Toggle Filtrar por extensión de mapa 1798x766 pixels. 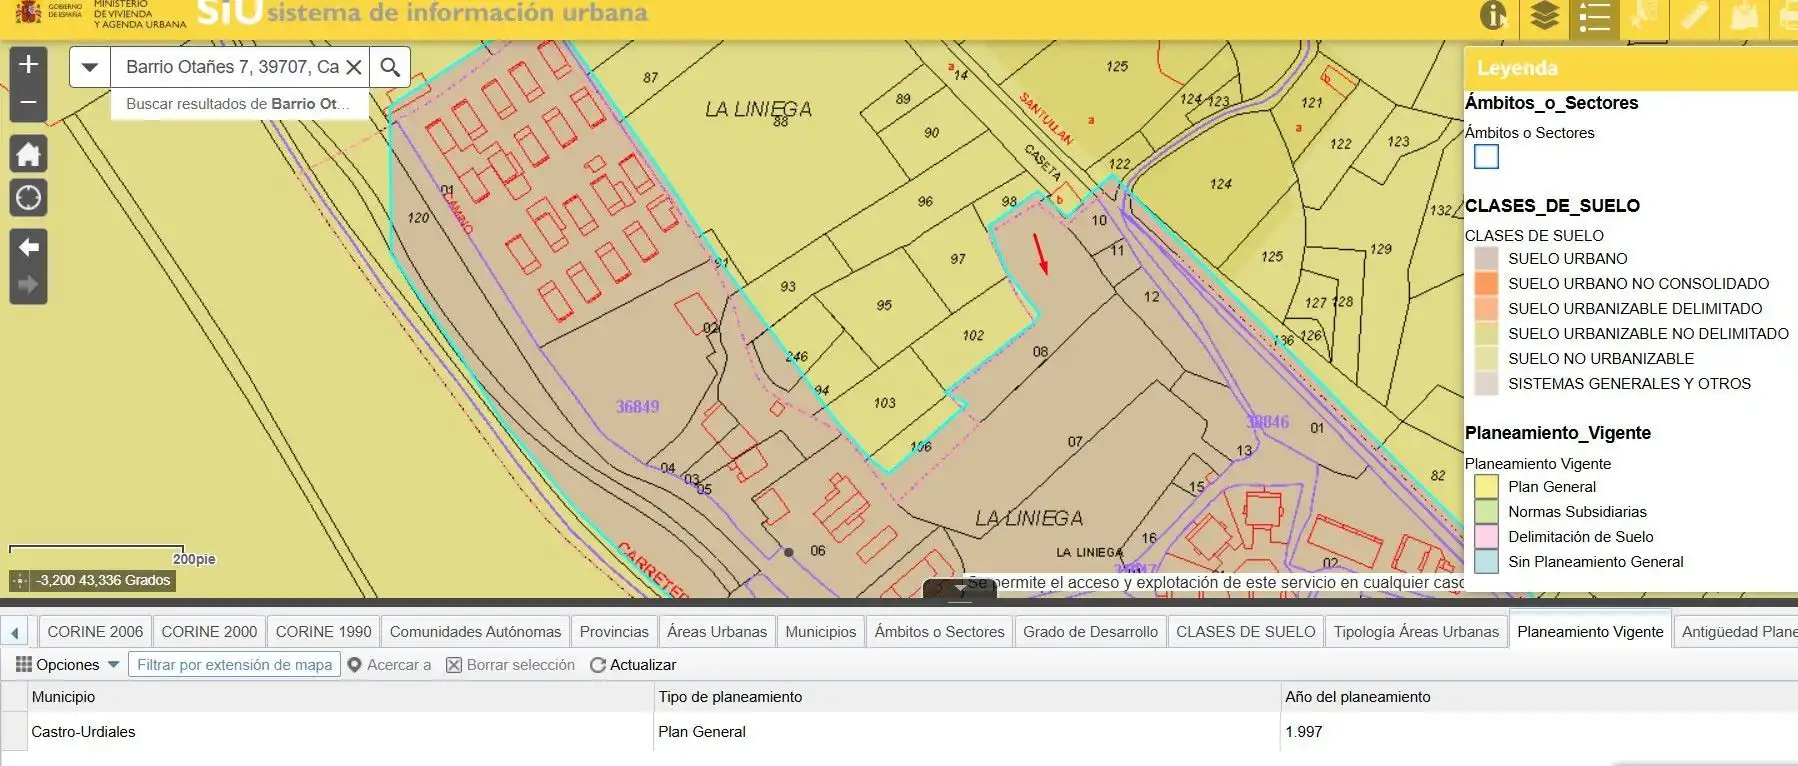[x=234, y=665]
